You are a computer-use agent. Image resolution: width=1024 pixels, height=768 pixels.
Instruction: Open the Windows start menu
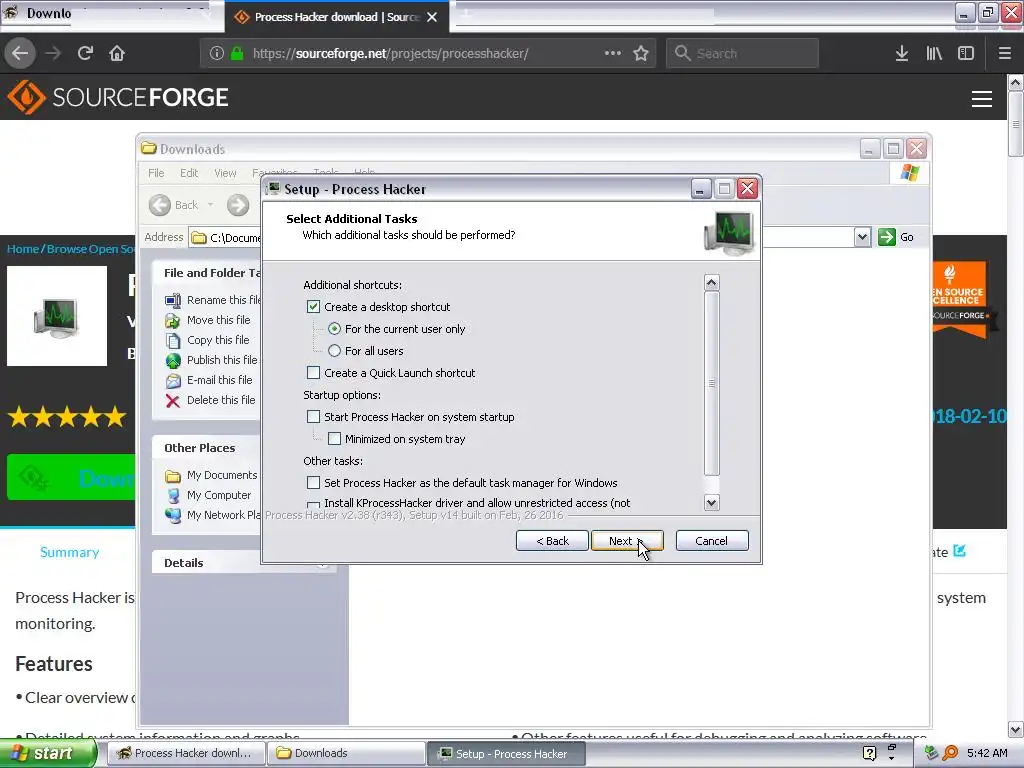point(48,753)
